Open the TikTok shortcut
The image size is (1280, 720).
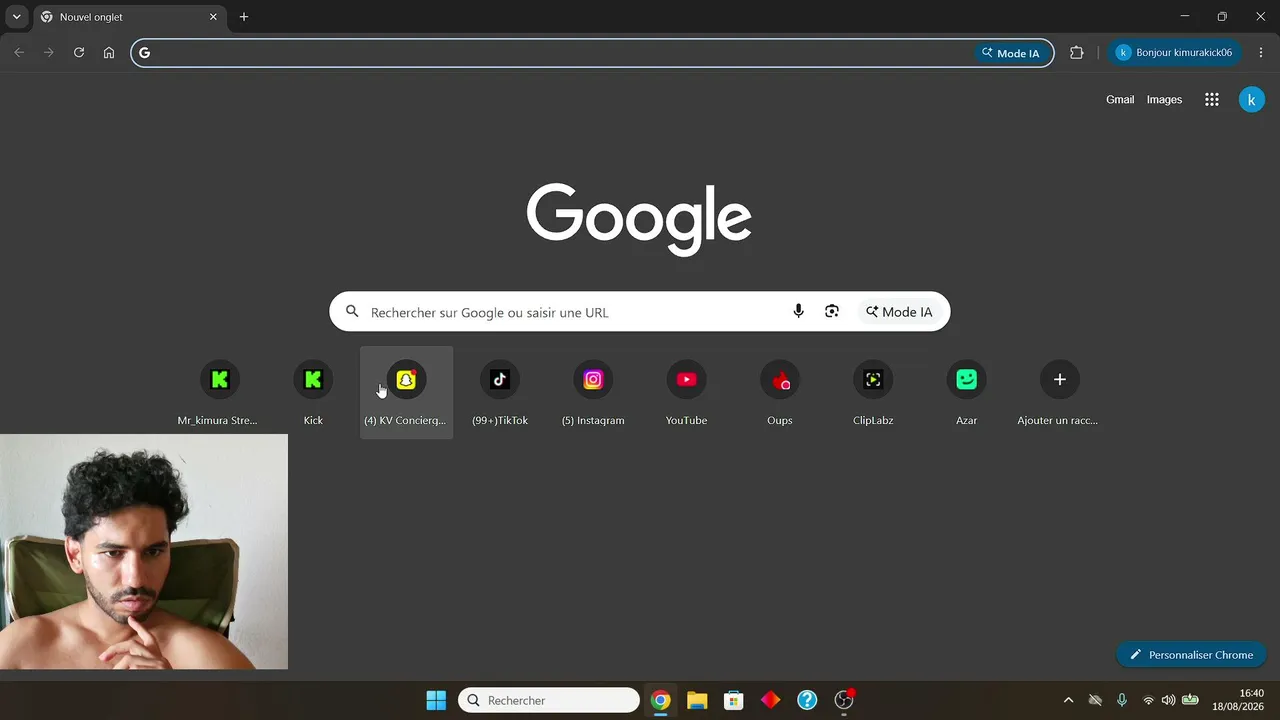500,391
